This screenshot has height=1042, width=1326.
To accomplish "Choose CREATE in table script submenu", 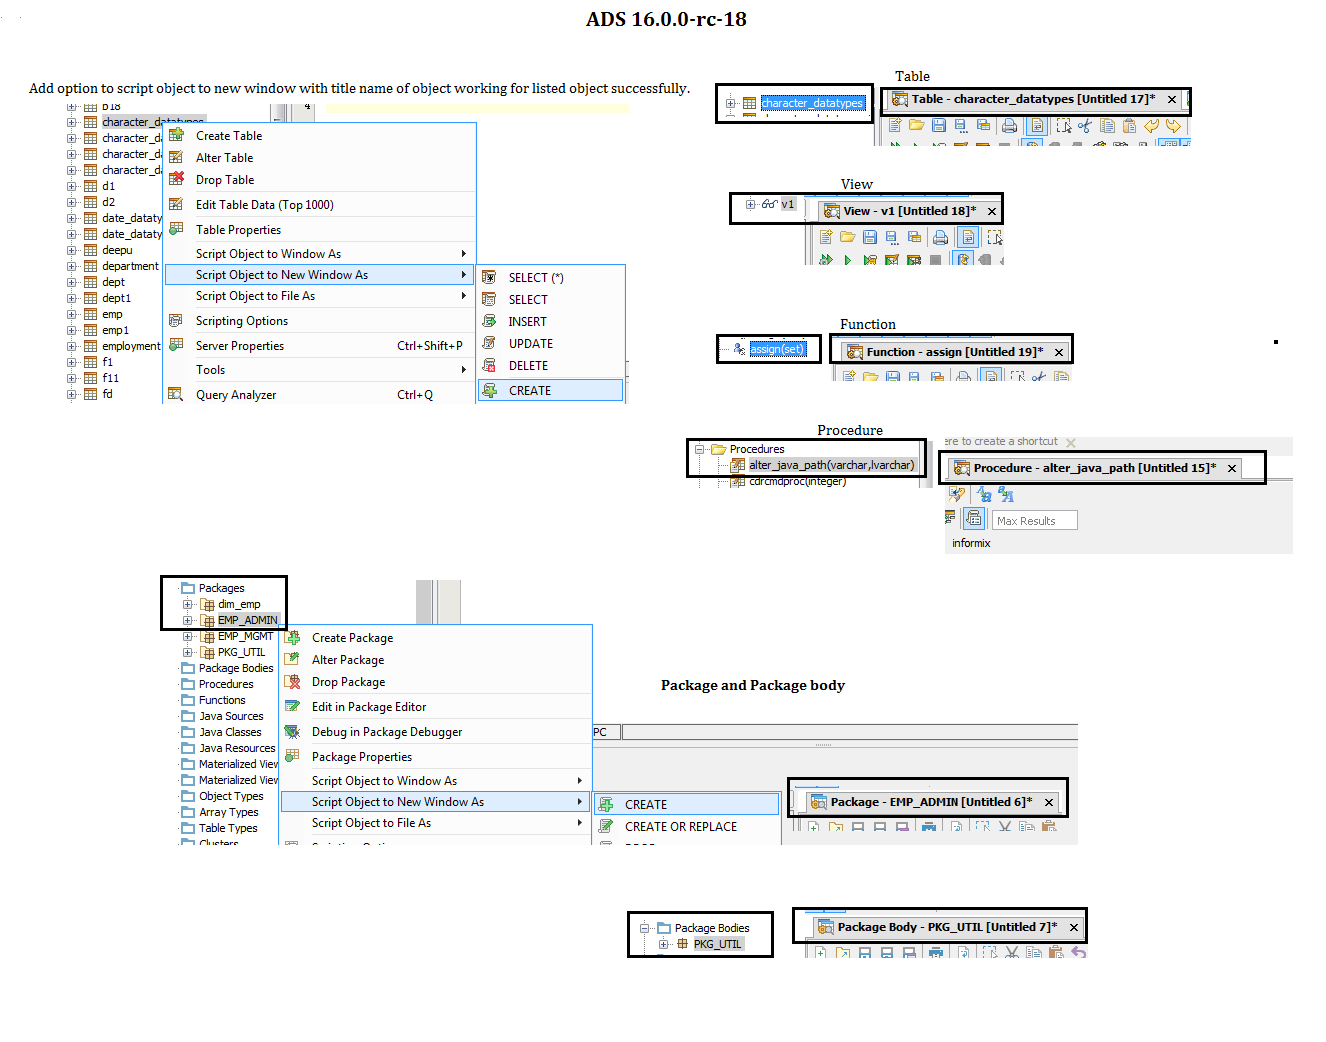I will 551,390.
